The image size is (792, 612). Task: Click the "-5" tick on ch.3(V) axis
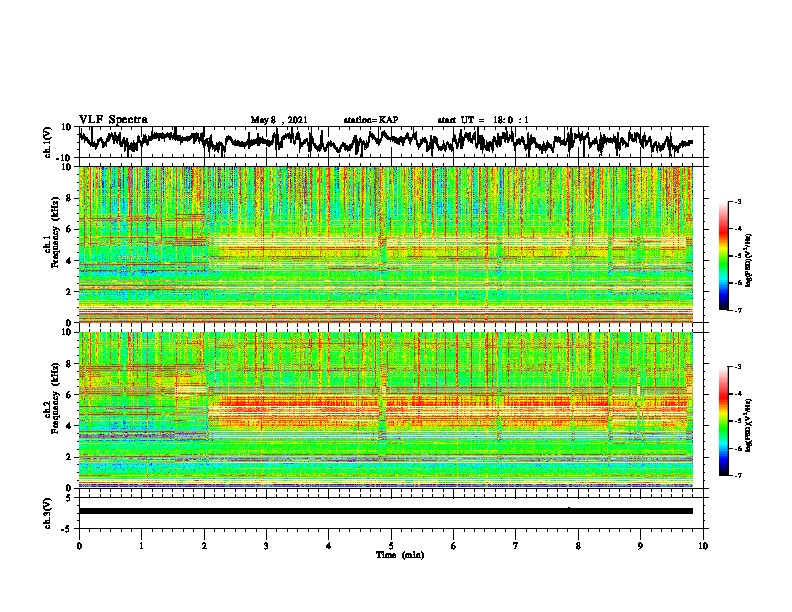[67, 529]
